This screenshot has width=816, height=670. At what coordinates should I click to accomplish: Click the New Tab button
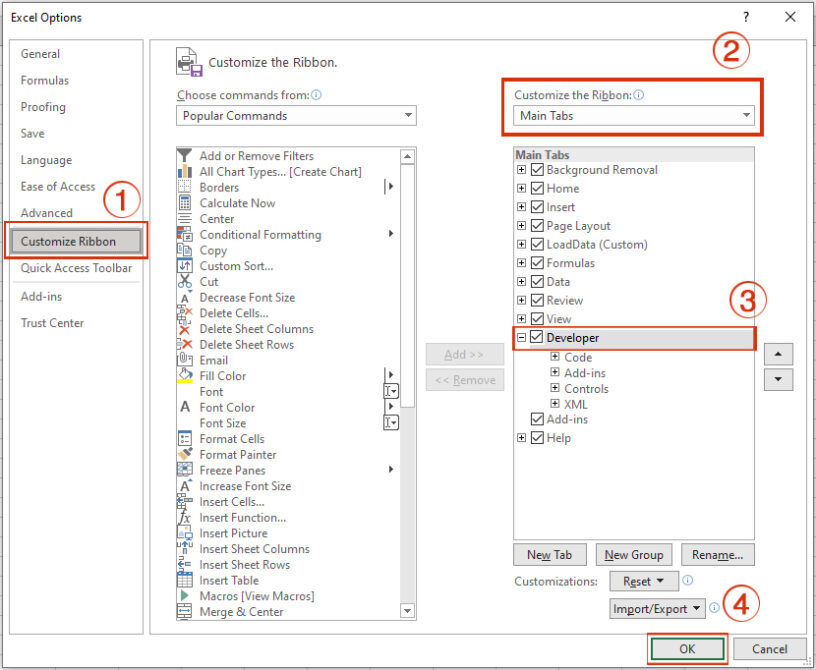pyautogui.click(x=549, y=554)
